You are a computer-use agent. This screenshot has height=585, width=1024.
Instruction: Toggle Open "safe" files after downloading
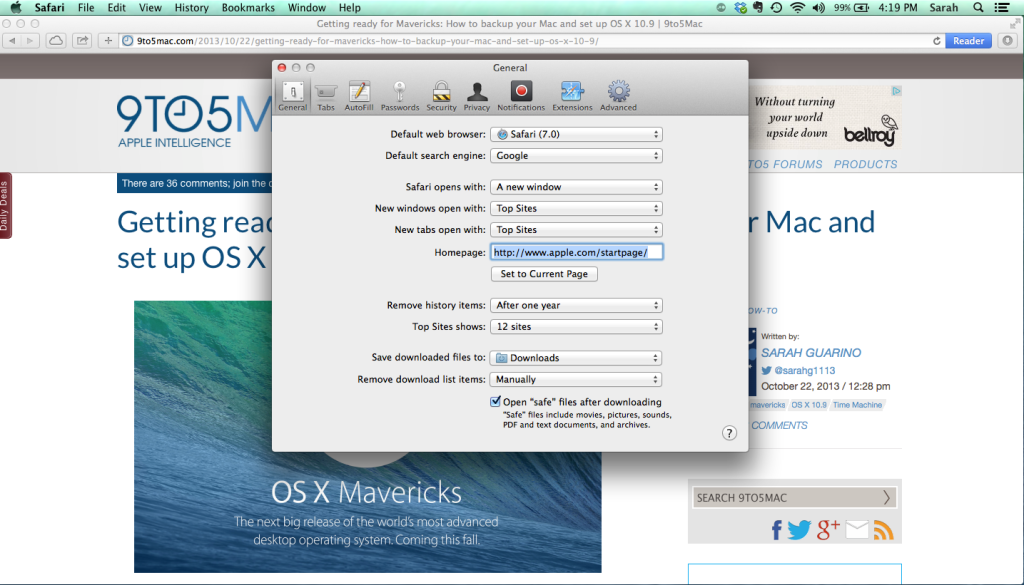coord(496,402)
